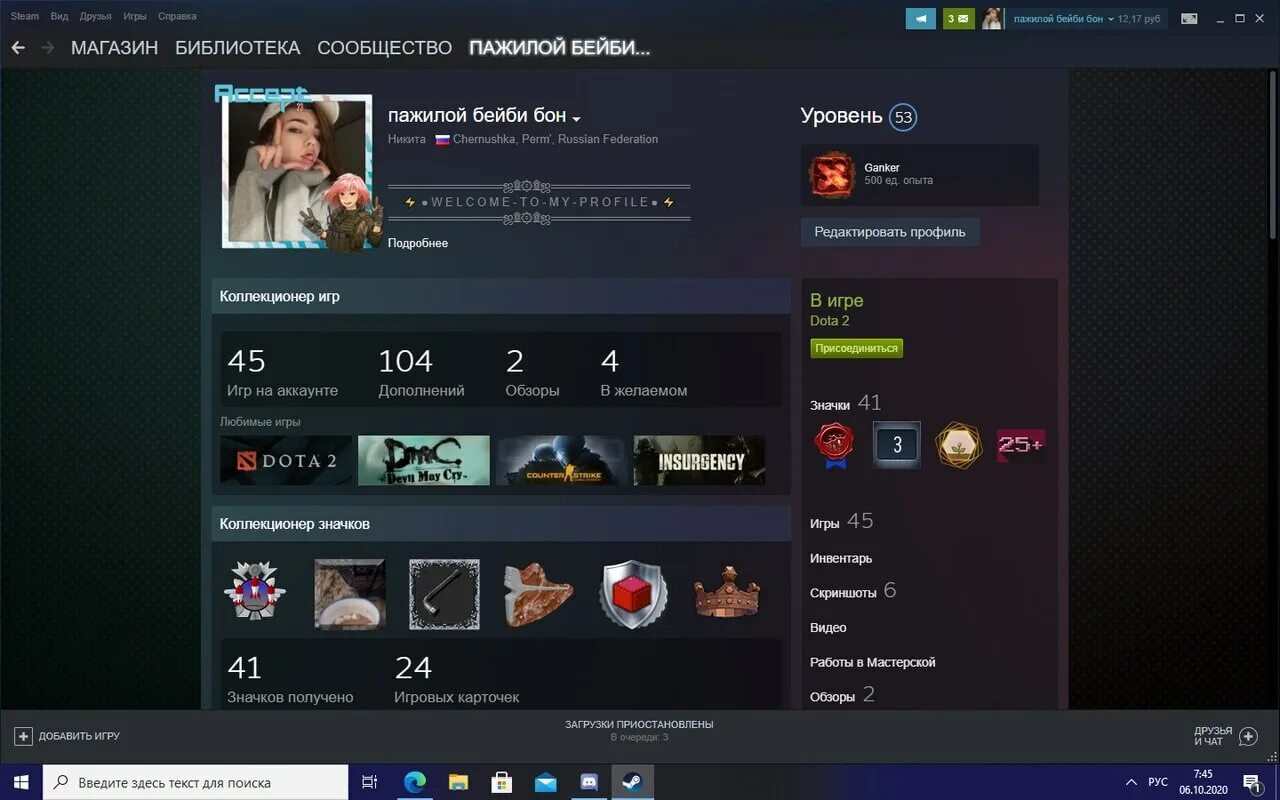The width and height of the screenshot is (1280, 800).
Task: Open the red wax seal badge
Action: 832,445
